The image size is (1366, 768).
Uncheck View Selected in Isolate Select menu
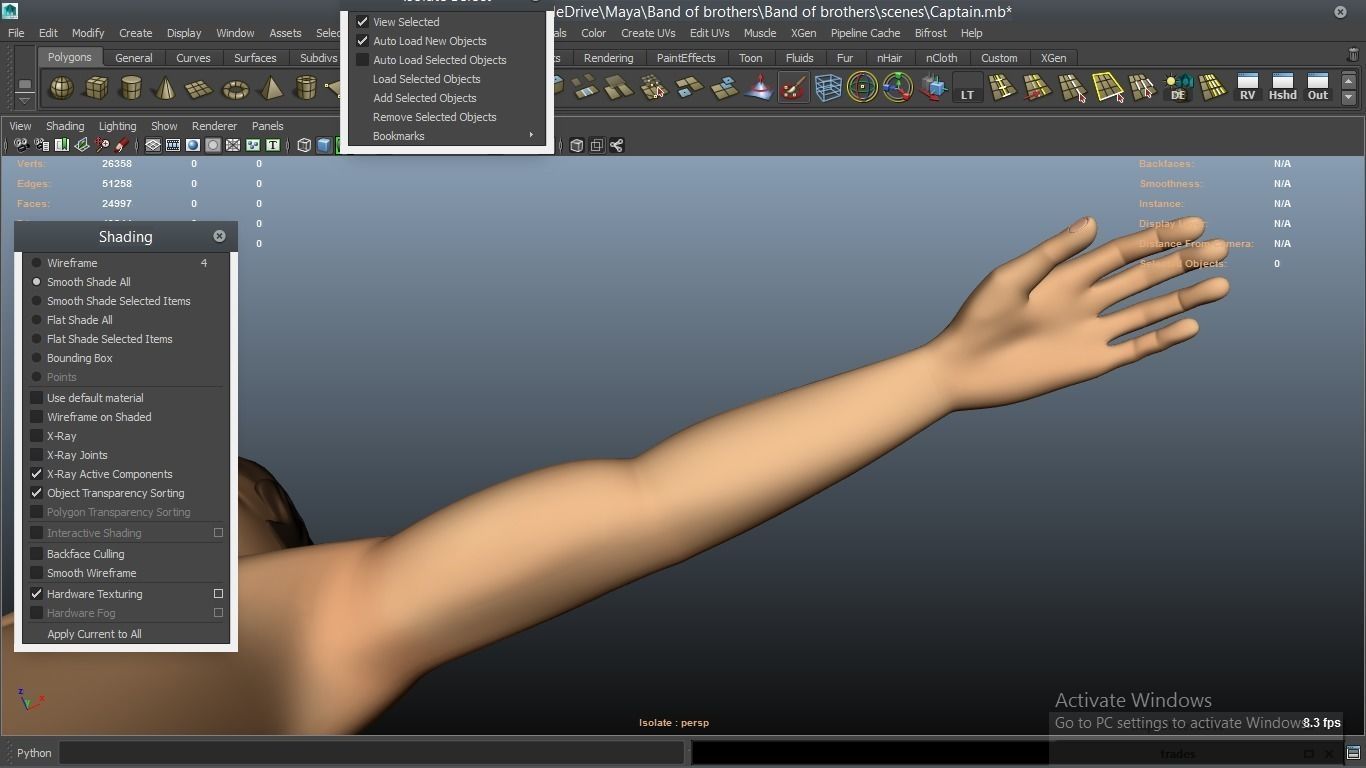click(363, 22)
